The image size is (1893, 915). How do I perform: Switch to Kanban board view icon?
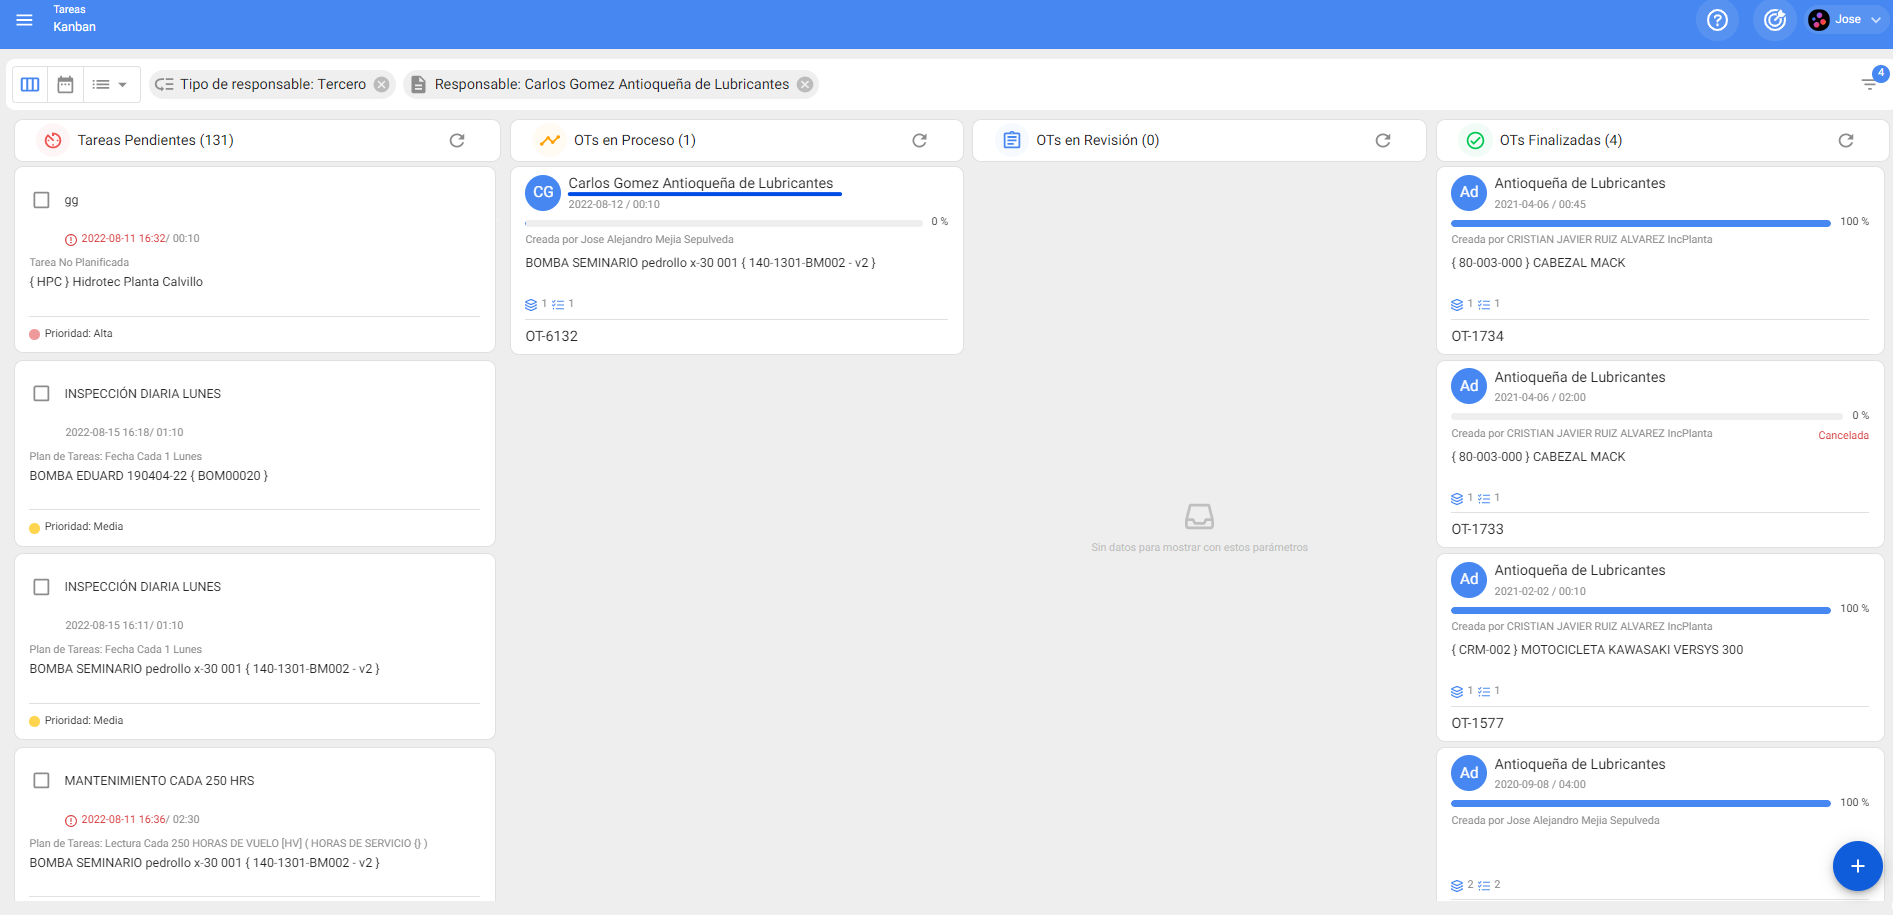[30, 85]
